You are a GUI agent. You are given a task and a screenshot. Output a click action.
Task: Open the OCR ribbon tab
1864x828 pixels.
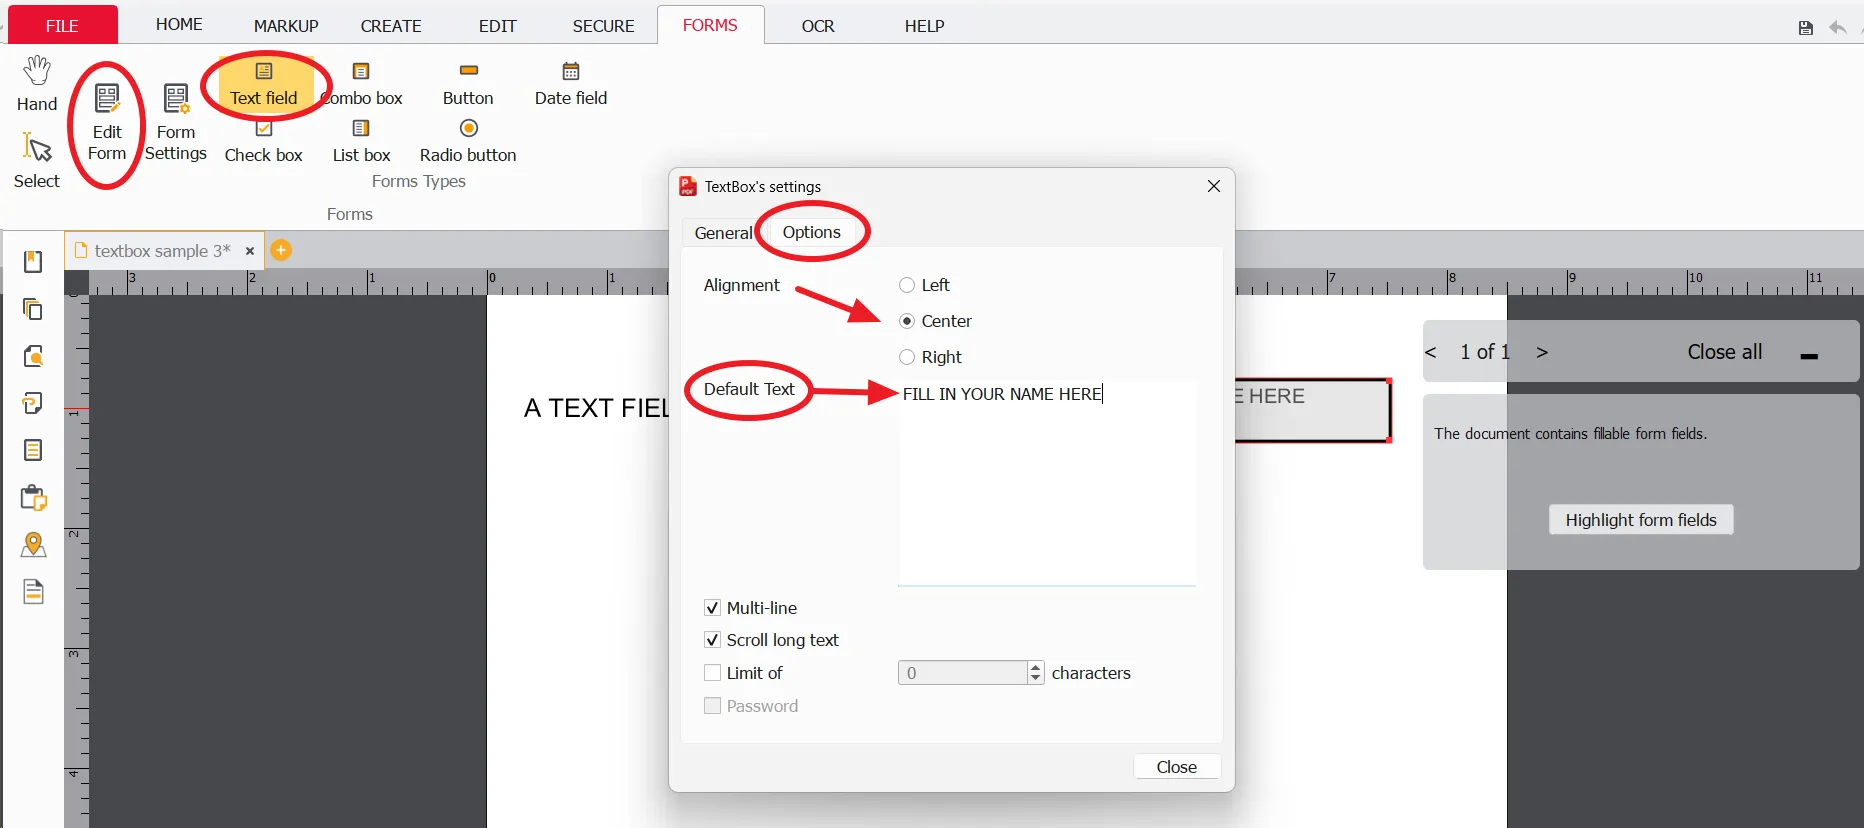(818, 26)
